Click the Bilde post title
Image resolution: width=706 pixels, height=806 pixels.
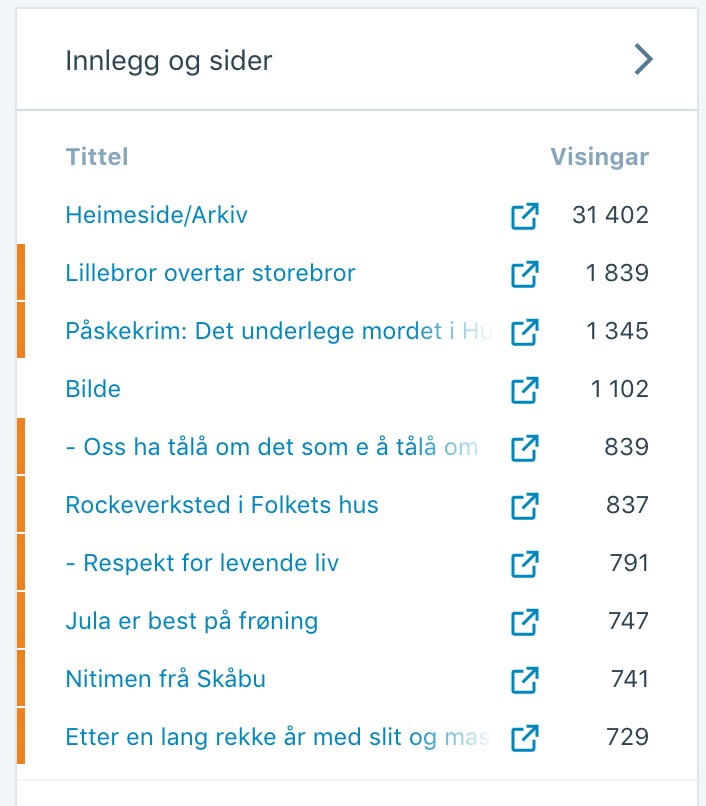pos(93,389)
